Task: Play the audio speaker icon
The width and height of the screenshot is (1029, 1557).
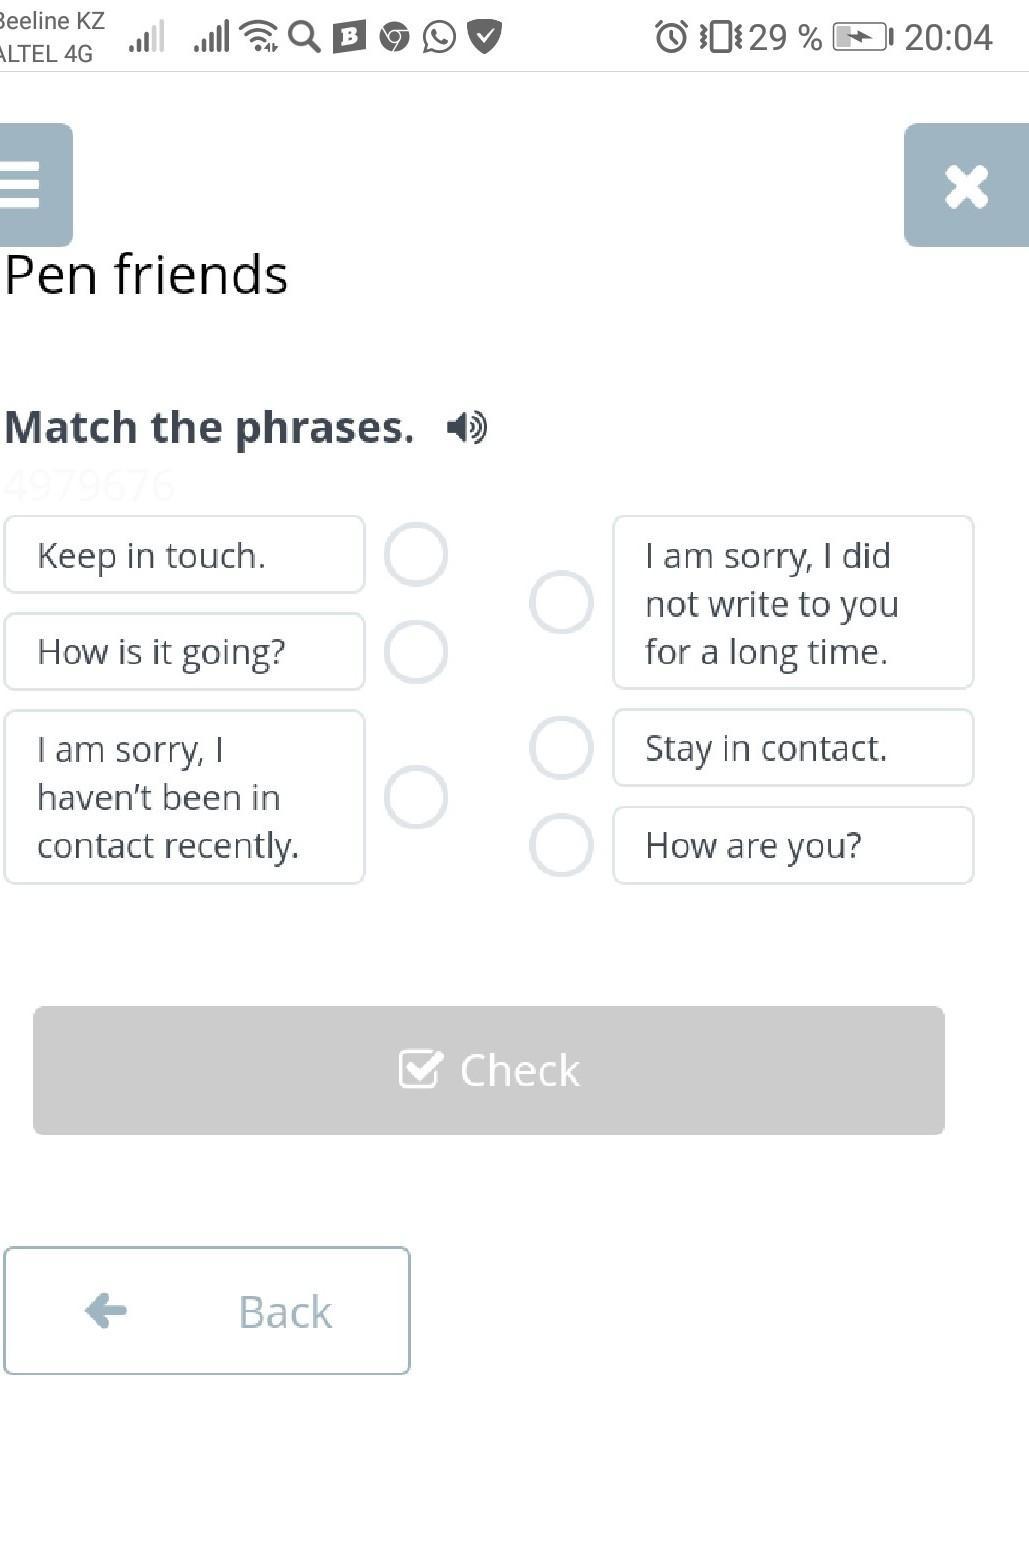Action: pos(466,428)
